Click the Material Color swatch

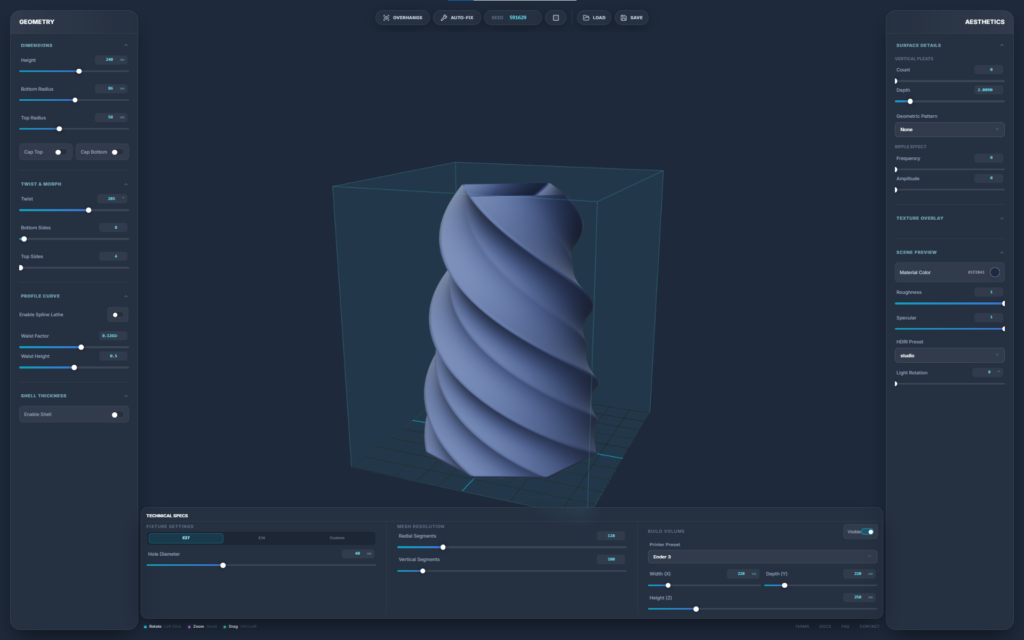[x=994, y=272]
